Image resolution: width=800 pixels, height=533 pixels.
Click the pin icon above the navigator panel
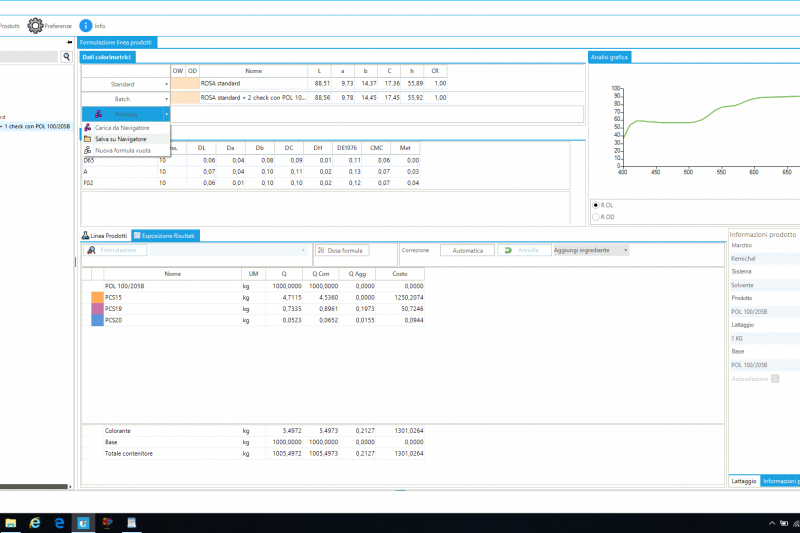69,42
